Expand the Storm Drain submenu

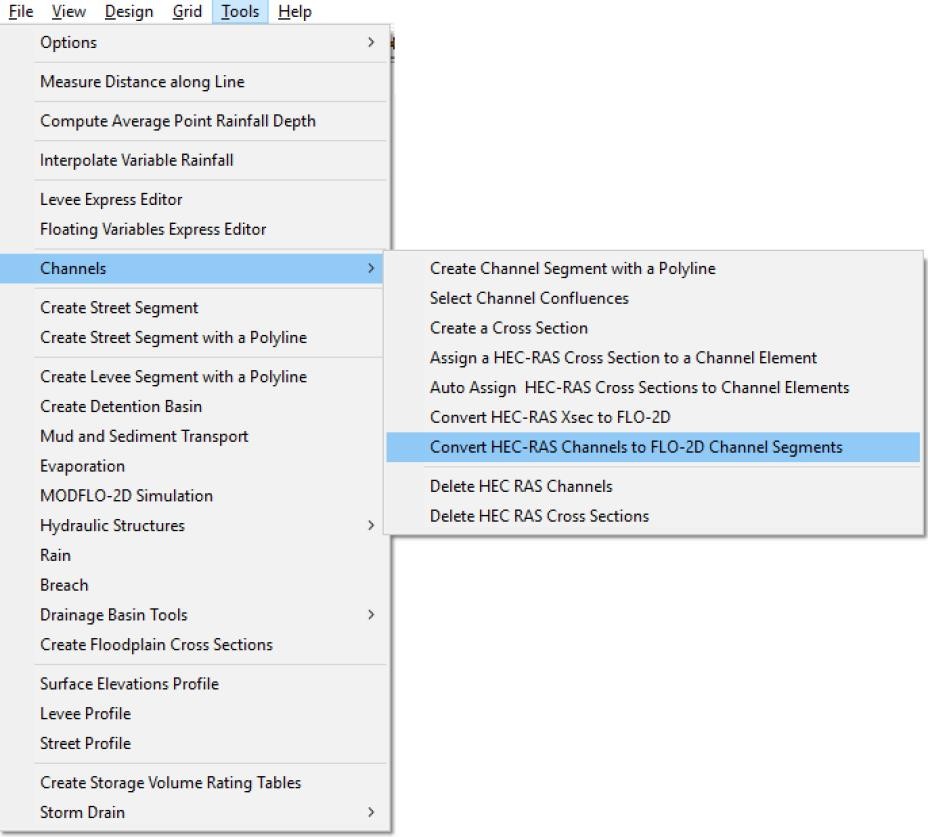tap(82, 812)
